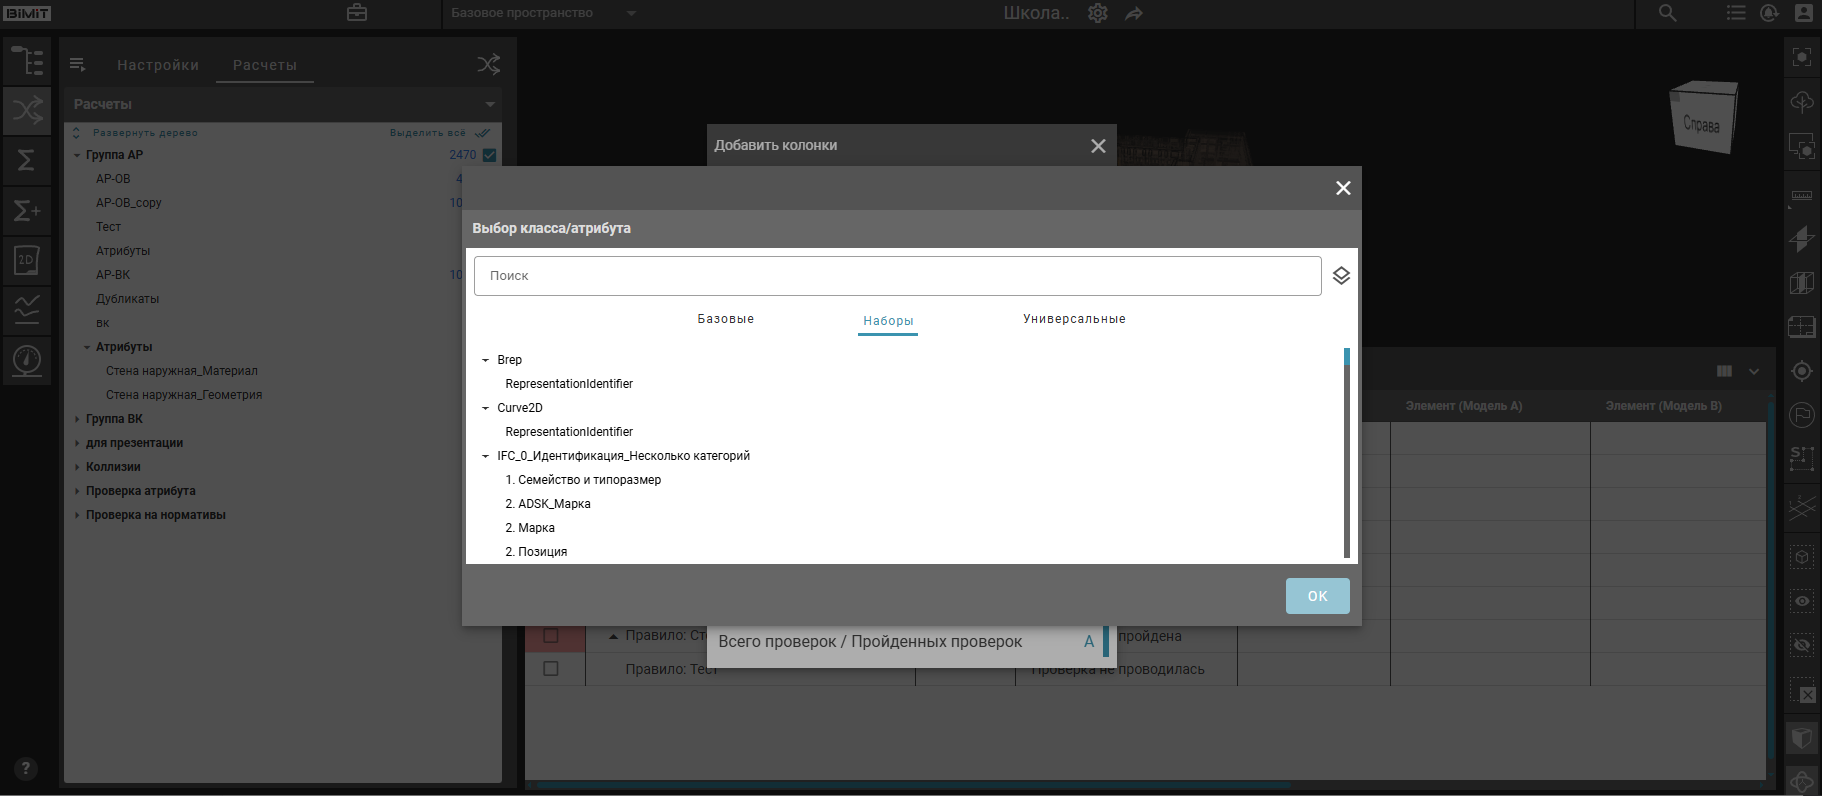Check the box for Правило: Тест row

(551, 668)
